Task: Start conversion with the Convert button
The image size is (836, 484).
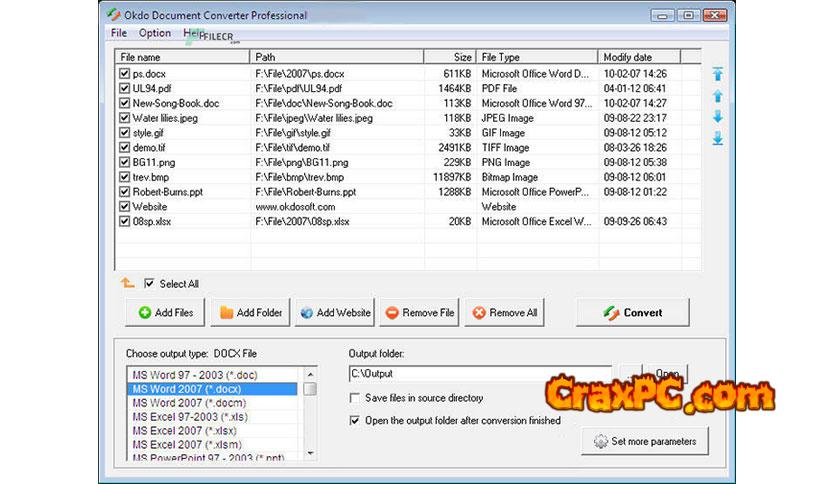Action: 632,312
